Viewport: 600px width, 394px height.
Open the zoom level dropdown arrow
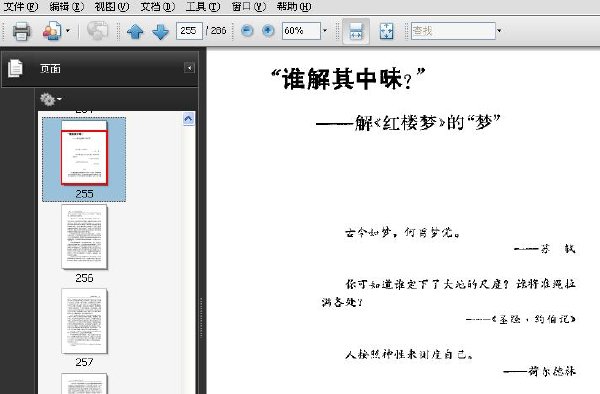[x=325, y=31]
